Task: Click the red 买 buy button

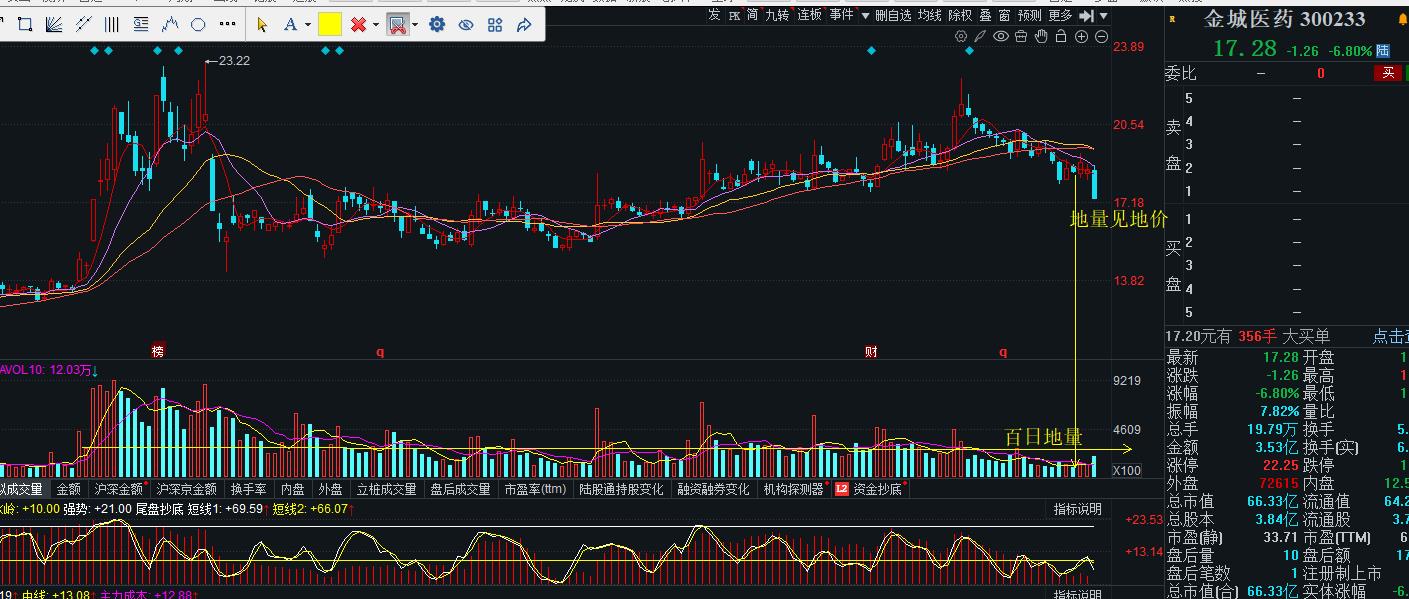Action: tap(1387, 73)
